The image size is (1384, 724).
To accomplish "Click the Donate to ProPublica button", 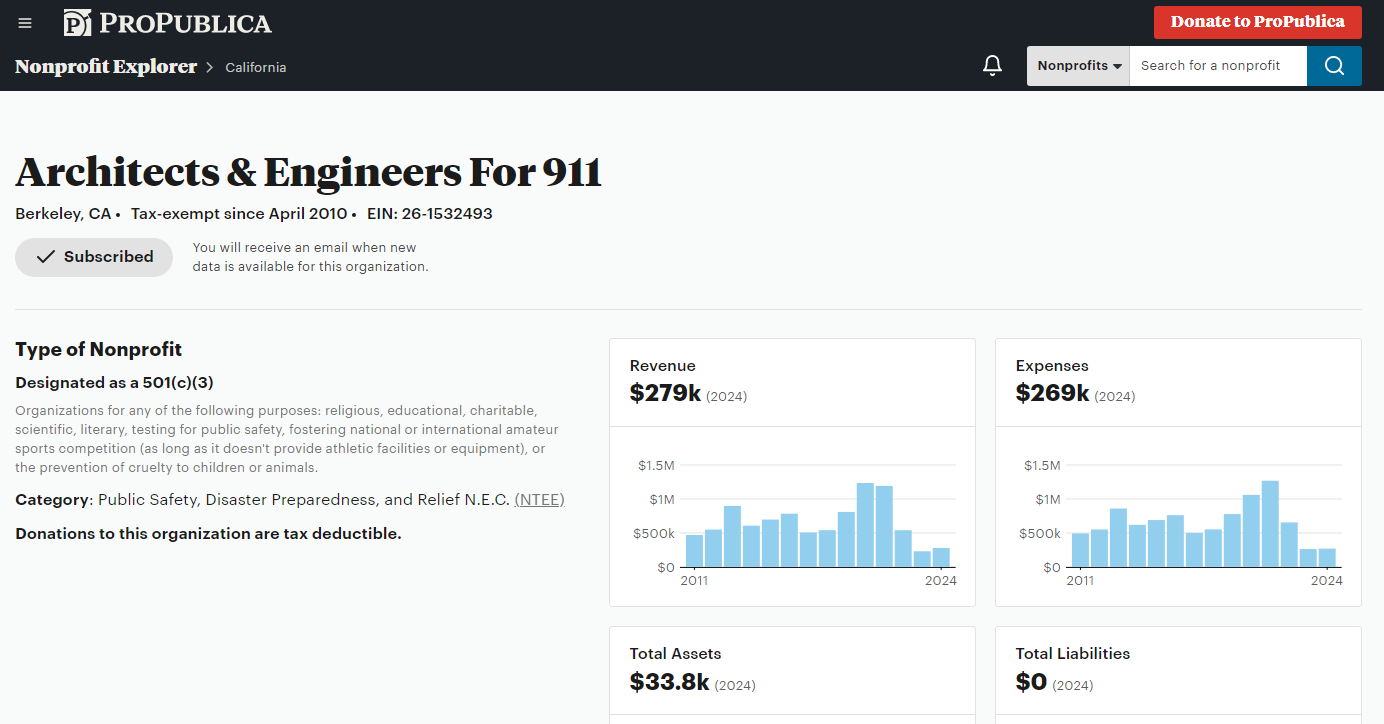I will point(1258,22).
